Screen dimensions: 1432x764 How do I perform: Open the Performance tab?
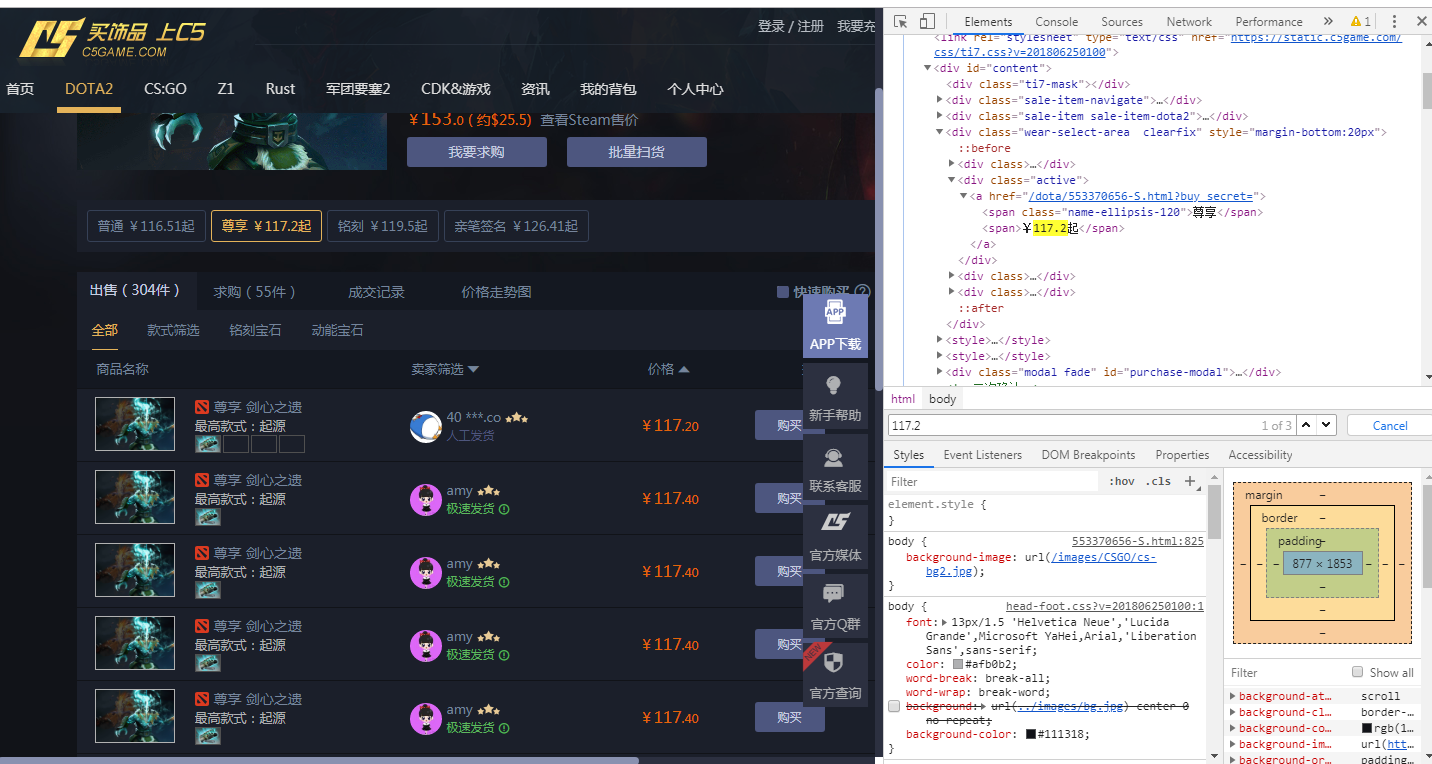[1269, 21]
